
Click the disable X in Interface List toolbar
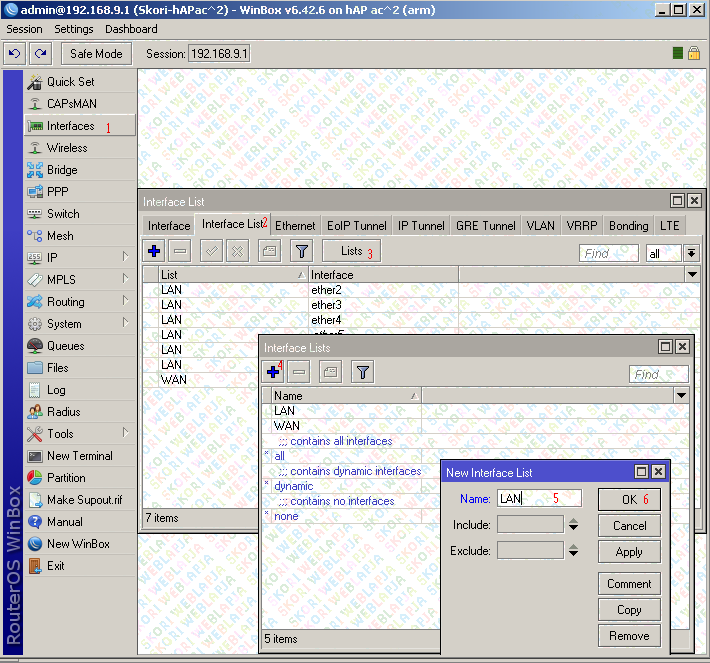click(x=237, y=252)
